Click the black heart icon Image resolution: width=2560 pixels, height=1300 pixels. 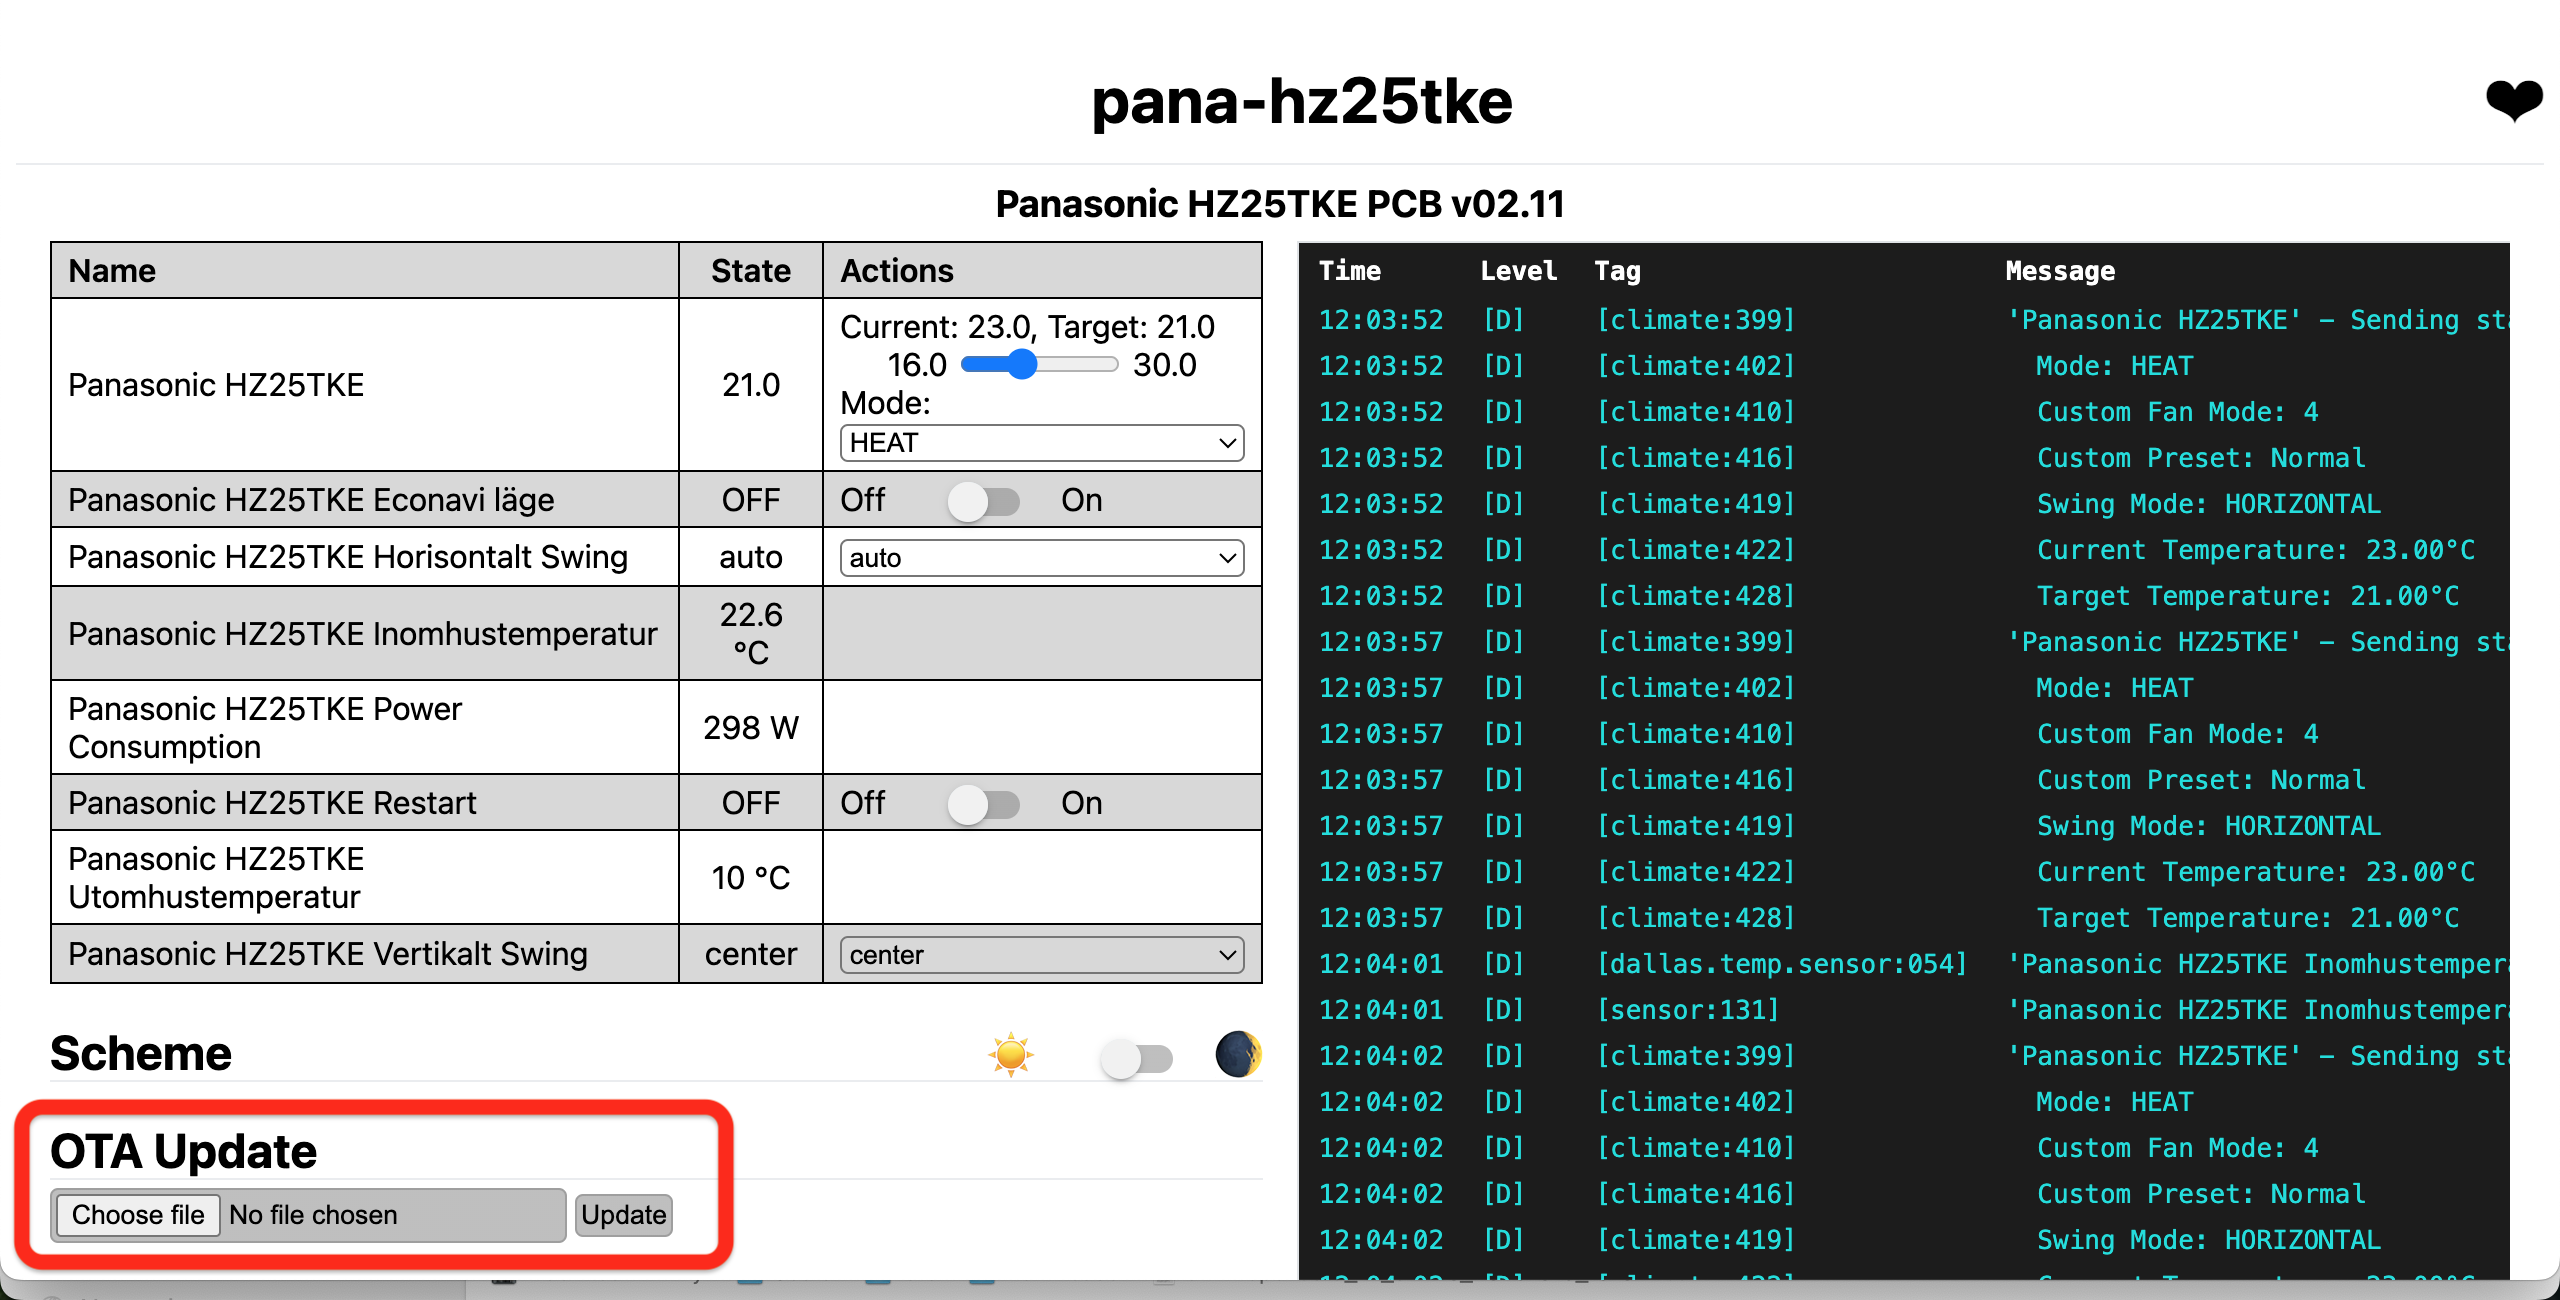[x=2514, y=100]
